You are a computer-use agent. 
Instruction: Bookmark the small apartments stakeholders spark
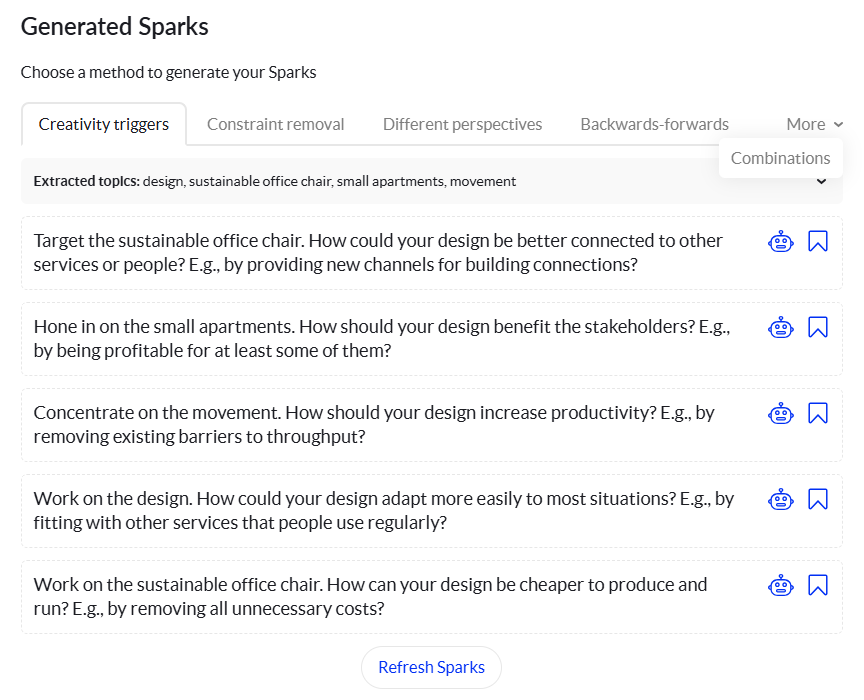(818, 327)
